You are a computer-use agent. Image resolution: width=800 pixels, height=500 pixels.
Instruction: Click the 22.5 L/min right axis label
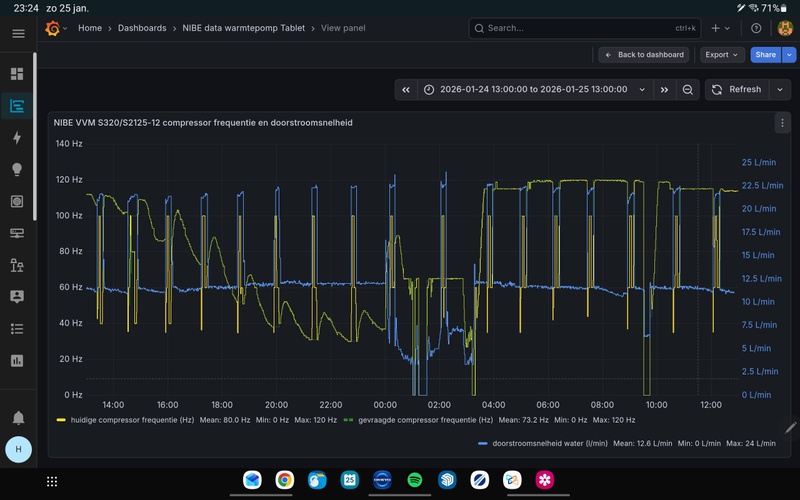[762, 185]
